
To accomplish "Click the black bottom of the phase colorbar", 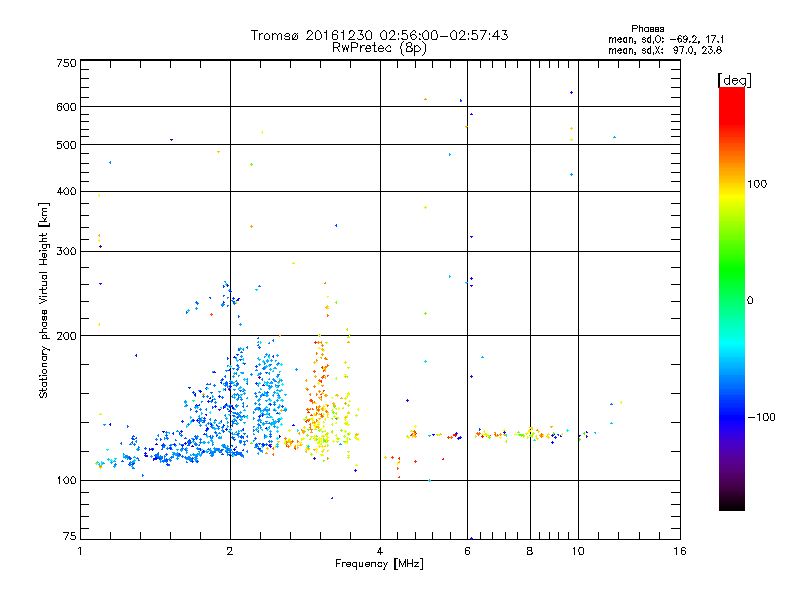I will [x=732, y=503].
